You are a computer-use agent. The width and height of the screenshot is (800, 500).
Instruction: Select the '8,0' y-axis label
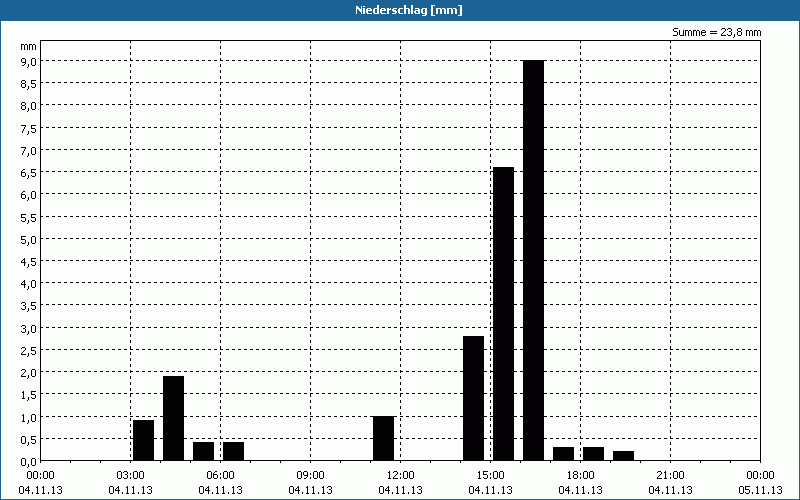coord(29,106)
